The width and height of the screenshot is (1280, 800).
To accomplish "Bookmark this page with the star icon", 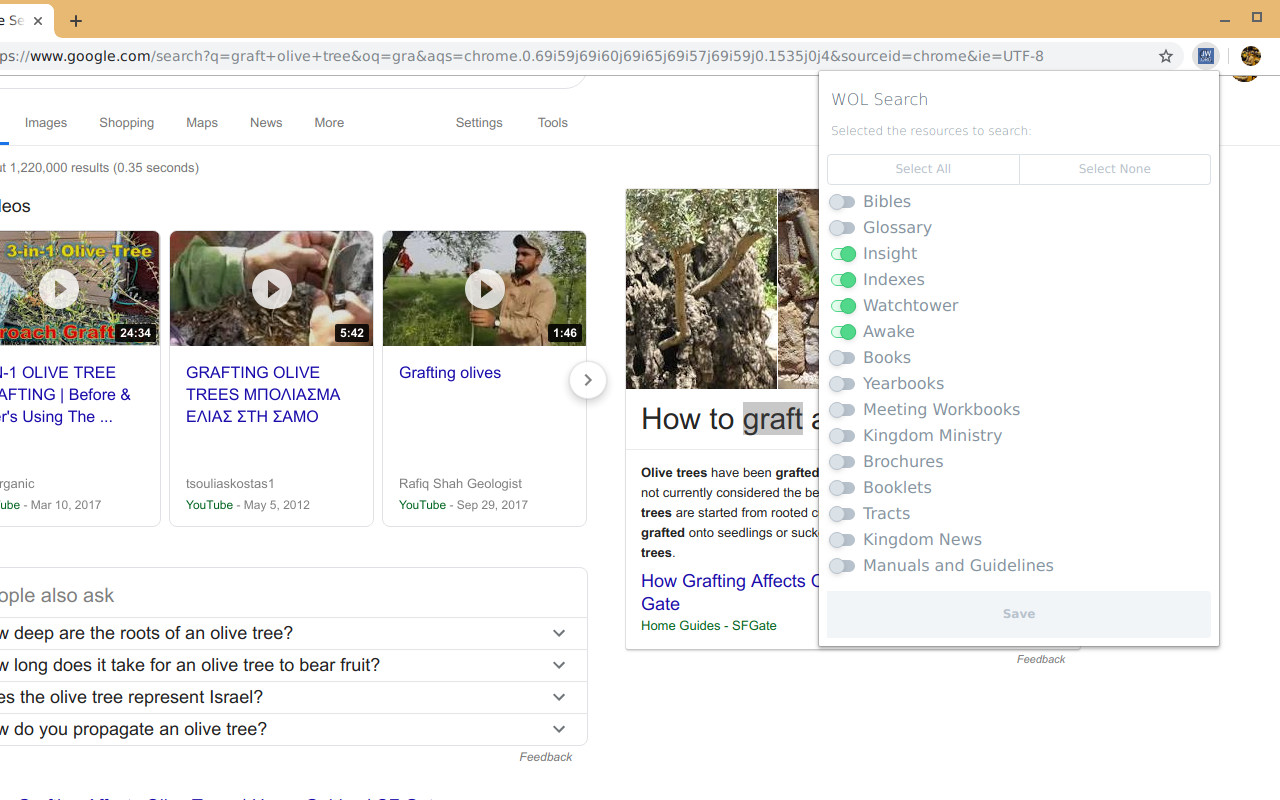I will tap(1166, 56).
